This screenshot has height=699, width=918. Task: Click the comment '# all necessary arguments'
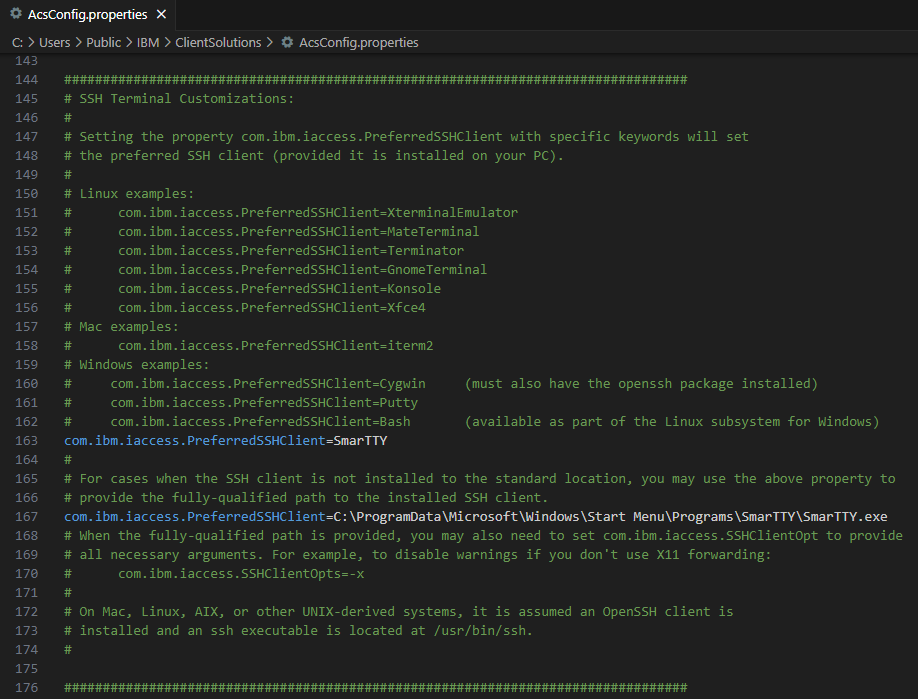tap(418, 554)
